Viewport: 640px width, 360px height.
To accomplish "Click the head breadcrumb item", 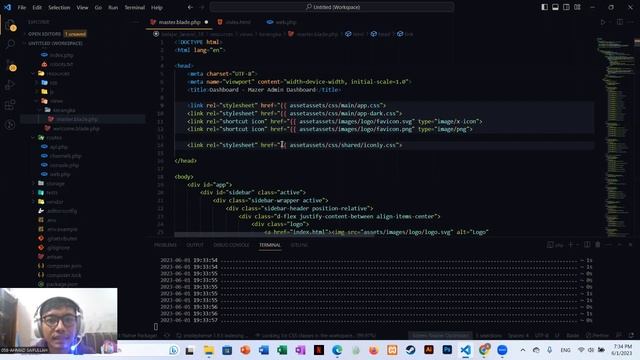I will pos(380,34).
